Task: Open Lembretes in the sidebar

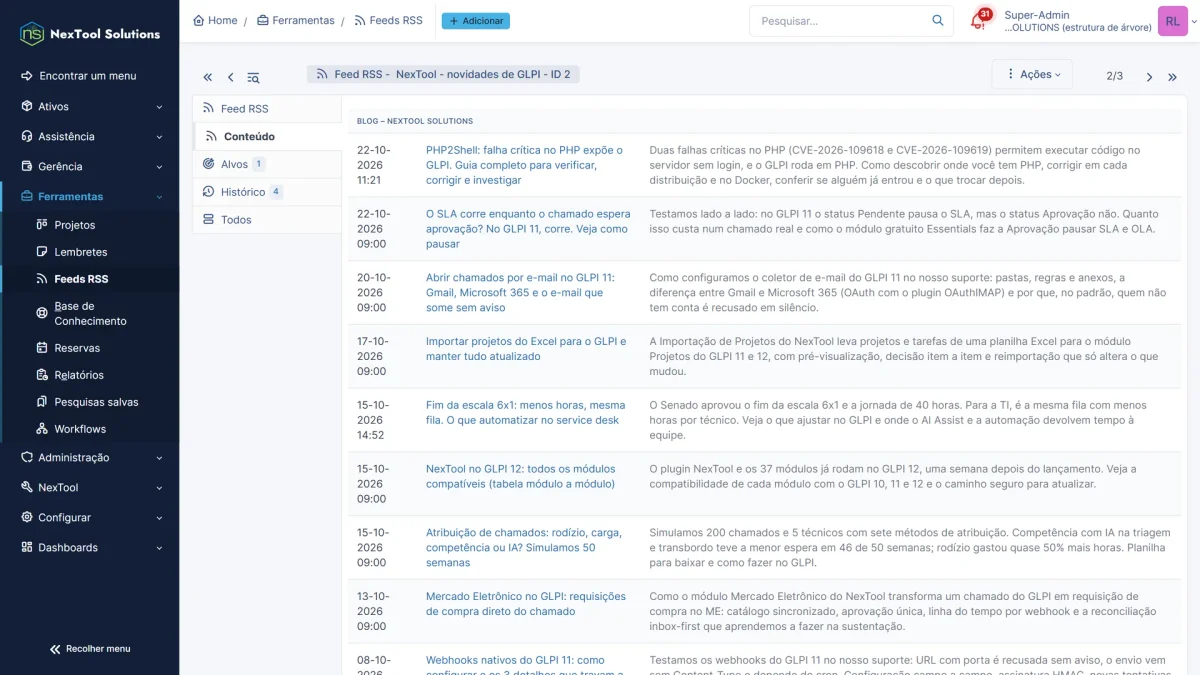Action: pyautogui.click(x=90, y=252)
